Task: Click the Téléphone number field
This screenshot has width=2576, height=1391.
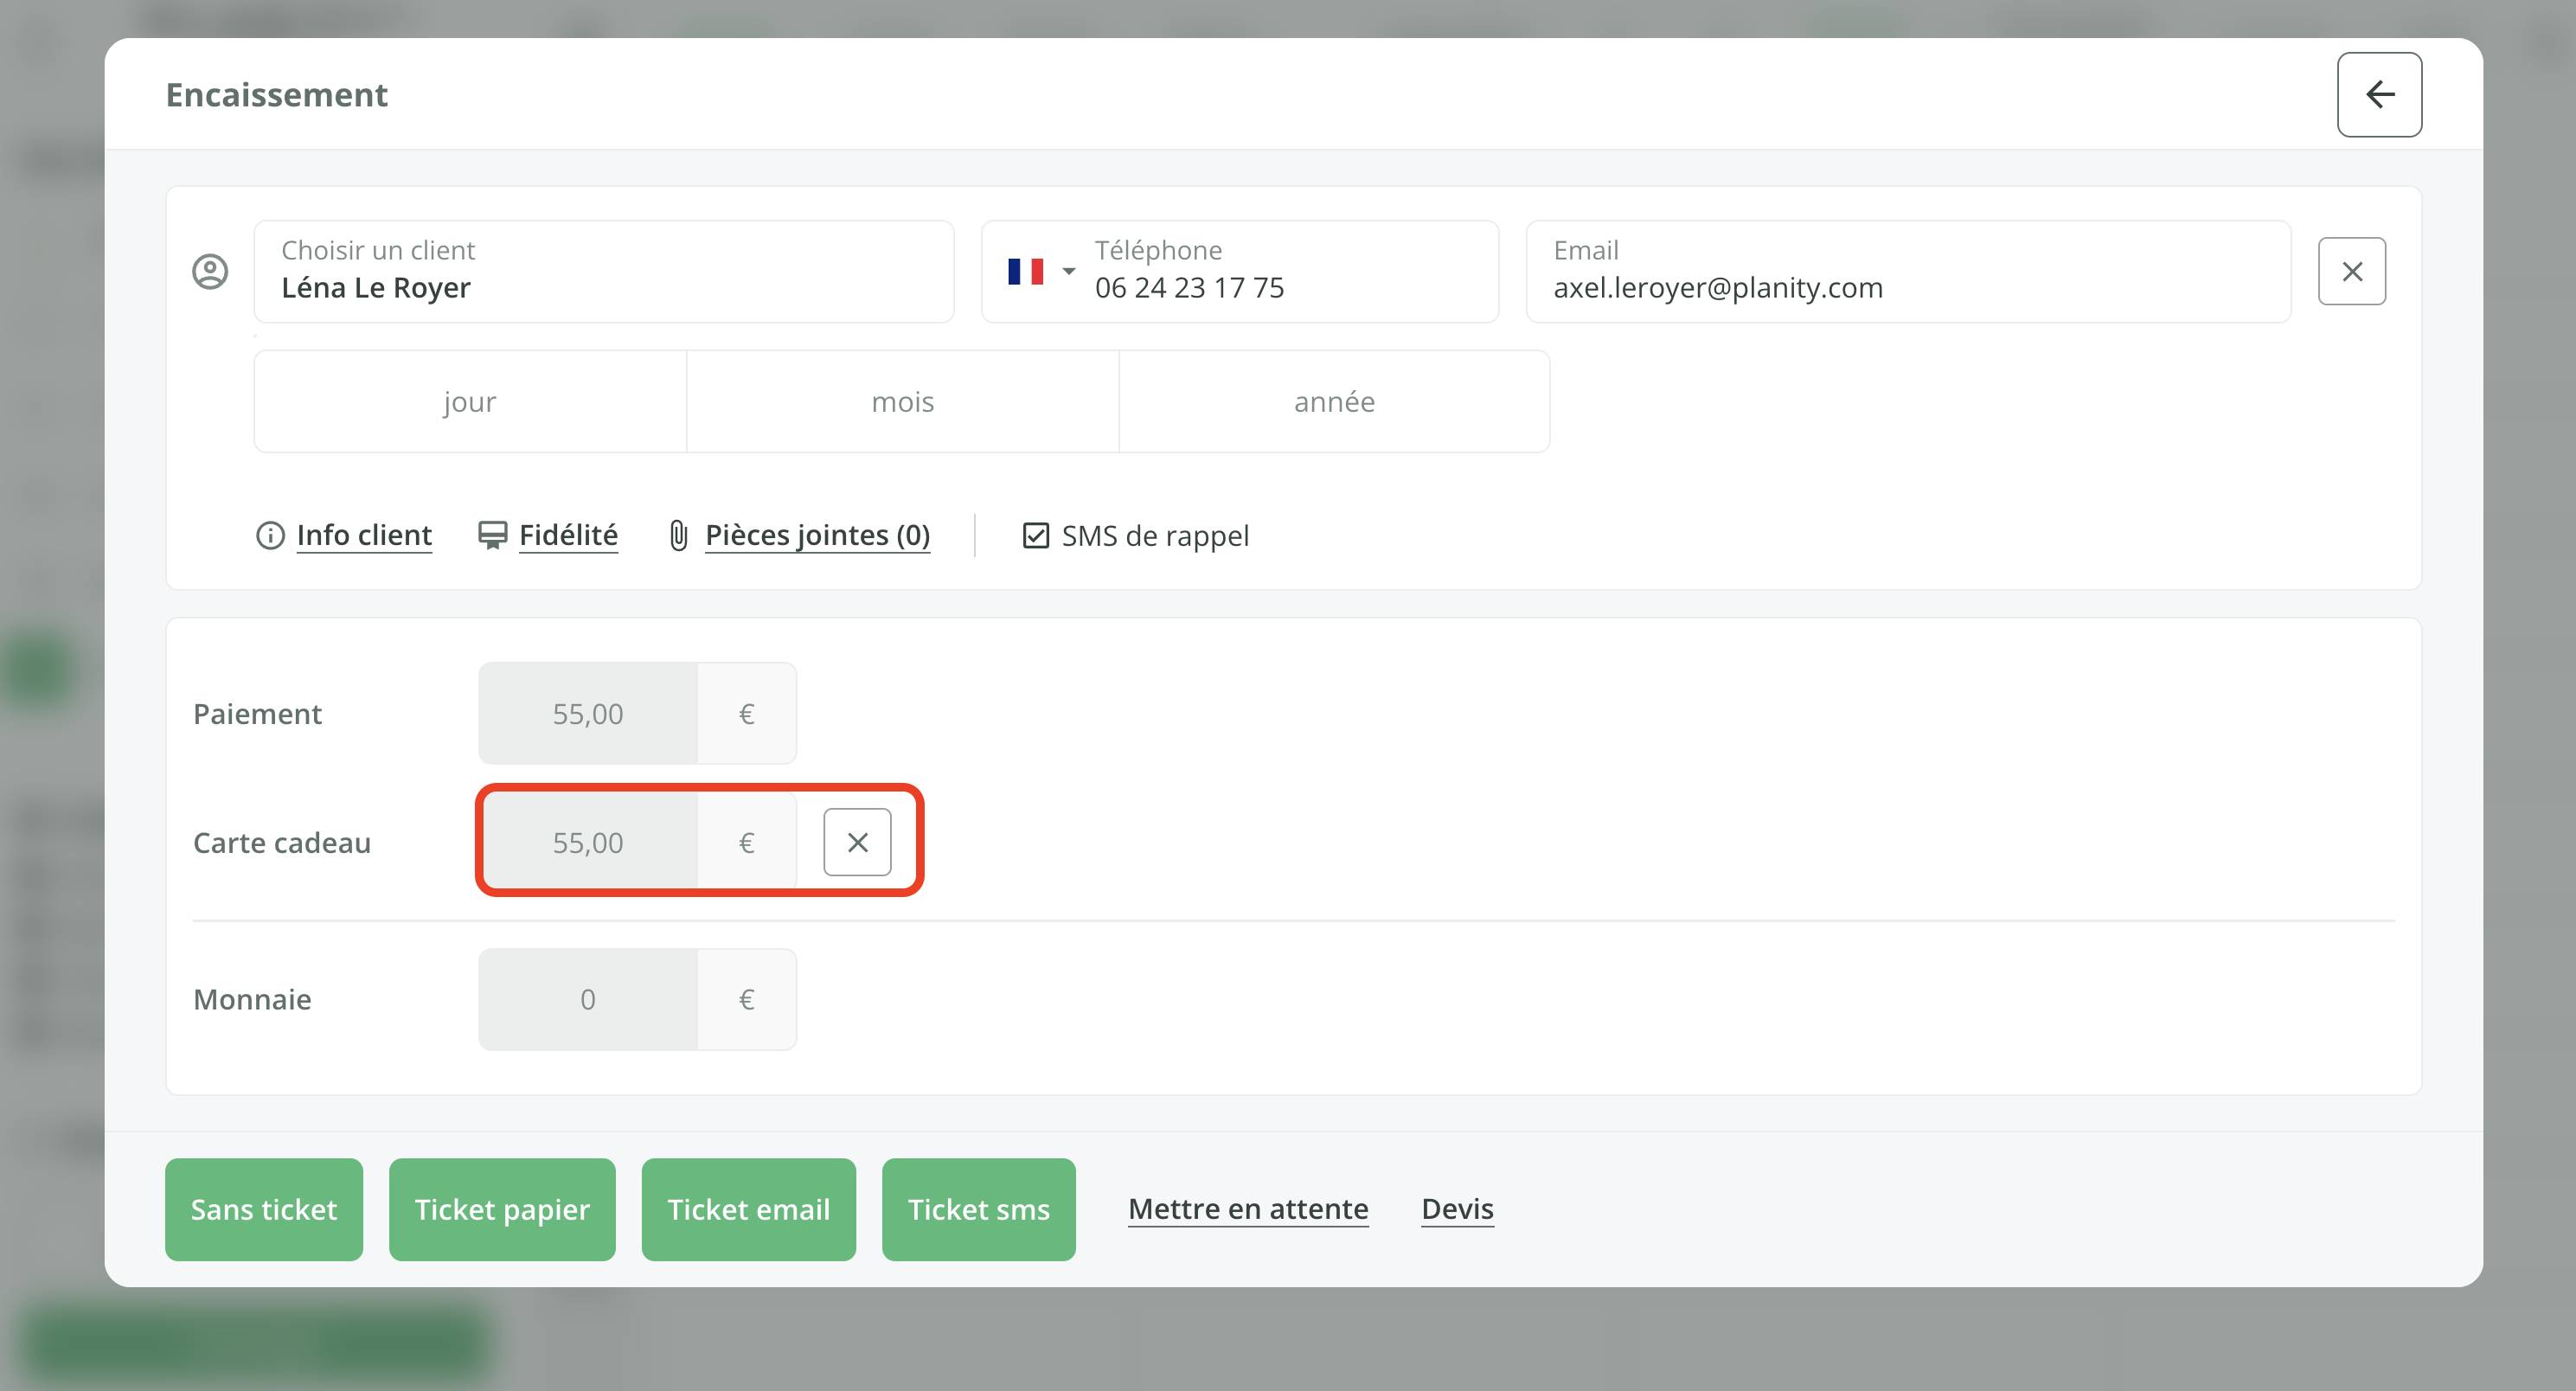Action: pos(1285,271)
